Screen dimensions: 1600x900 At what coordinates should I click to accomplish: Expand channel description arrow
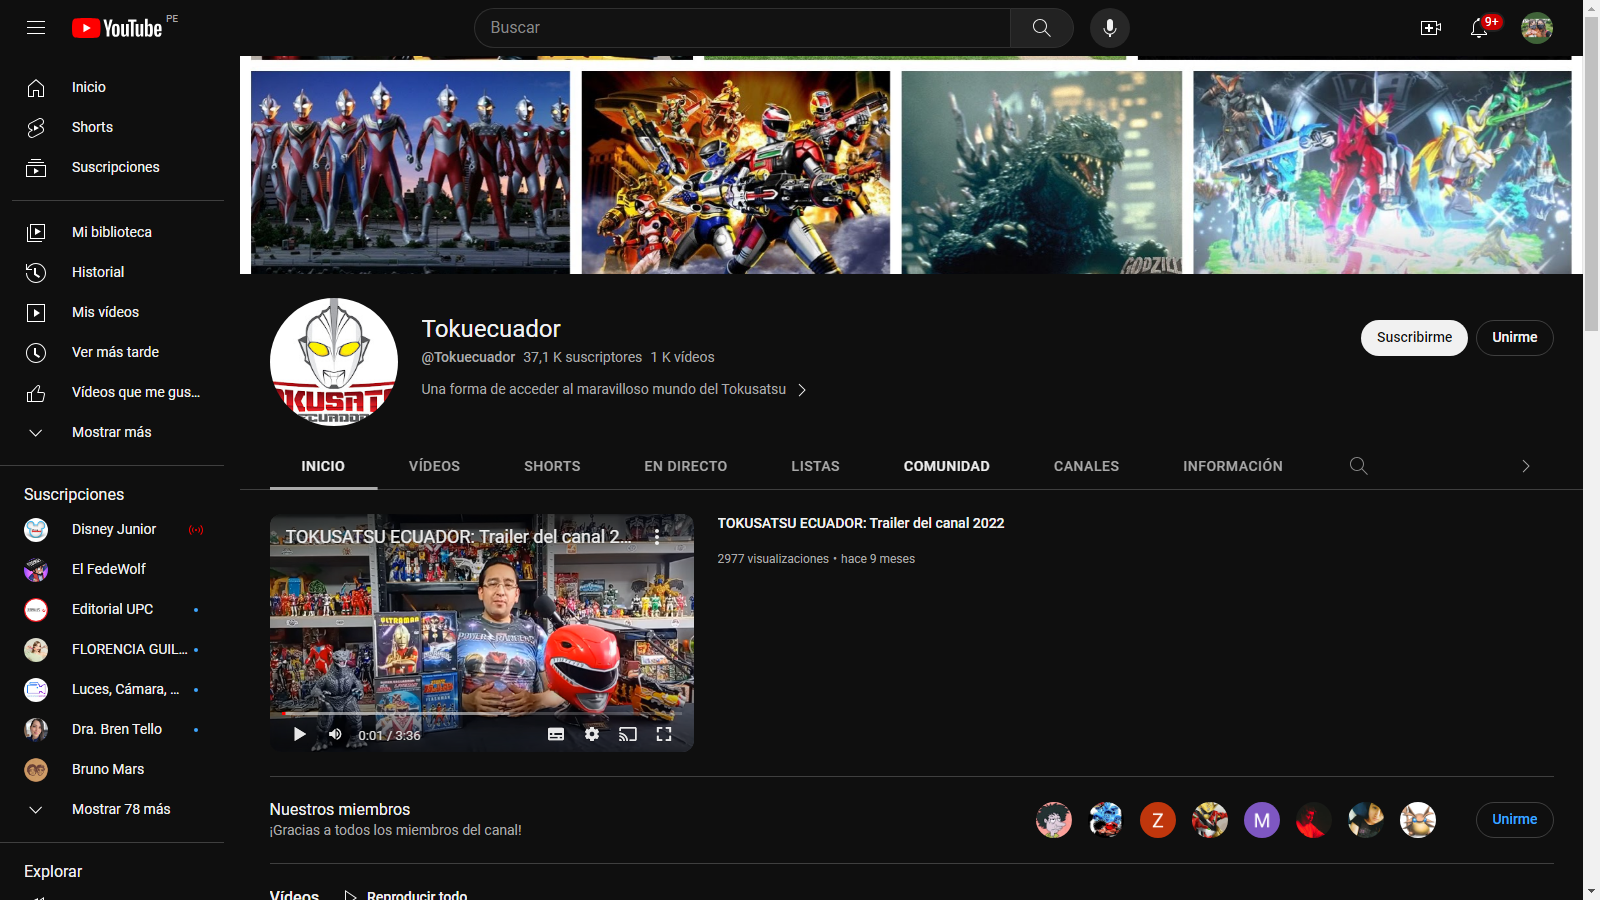pyautogui.click(x=802, y=390)
